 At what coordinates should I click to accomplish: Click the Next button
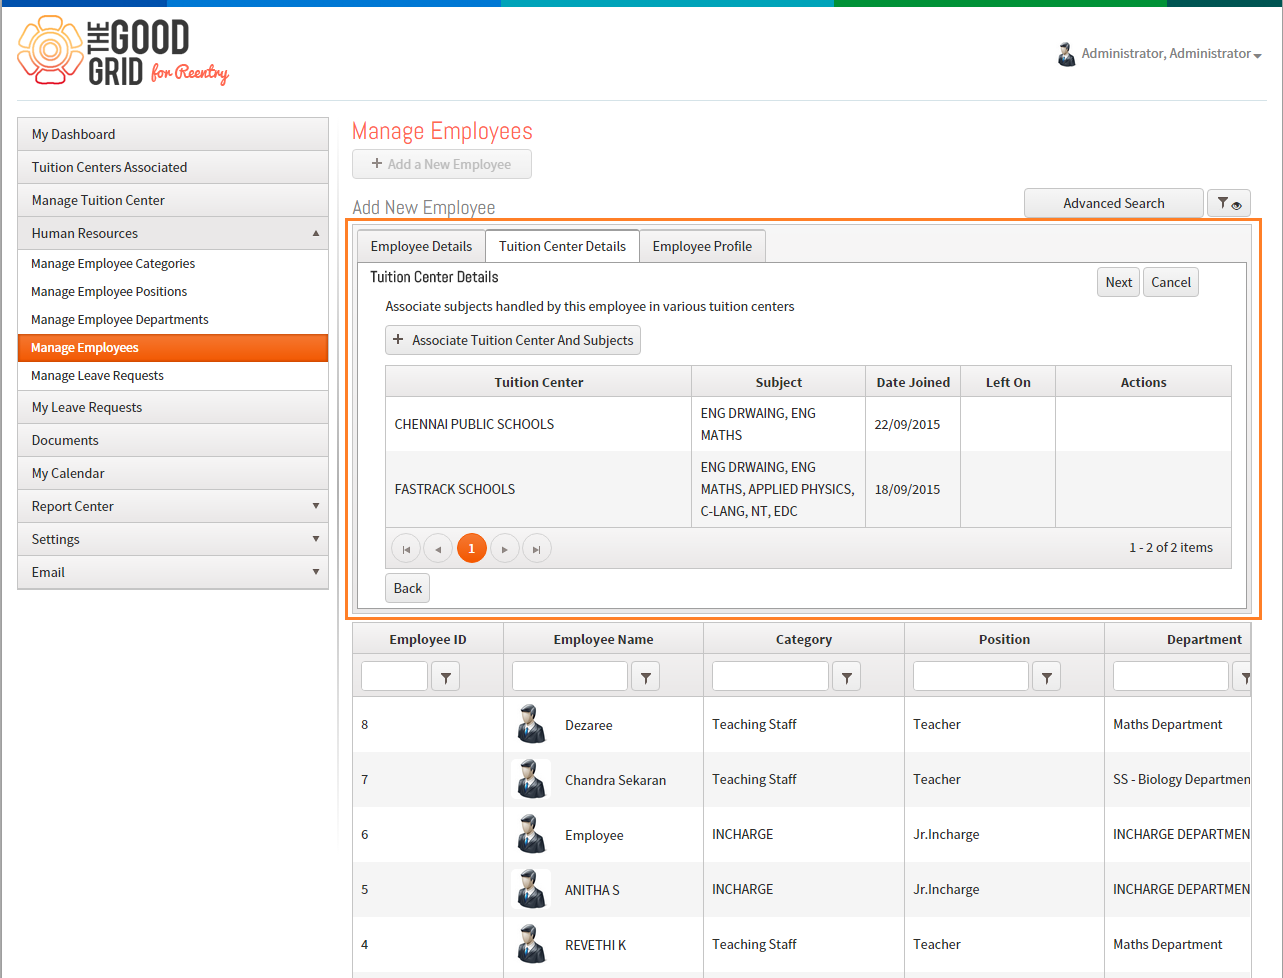coord(1118,282)
